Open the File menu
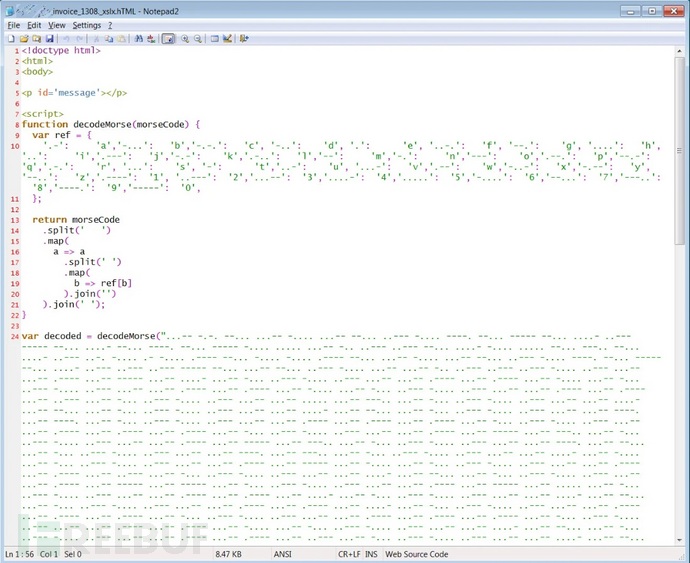 point(13,24)
